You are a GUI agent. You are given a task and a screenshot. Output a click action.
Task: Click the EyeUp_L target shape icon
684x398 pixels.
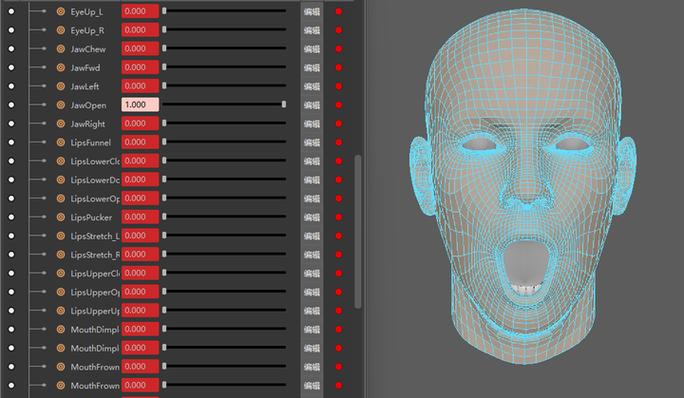pos(61,12)
